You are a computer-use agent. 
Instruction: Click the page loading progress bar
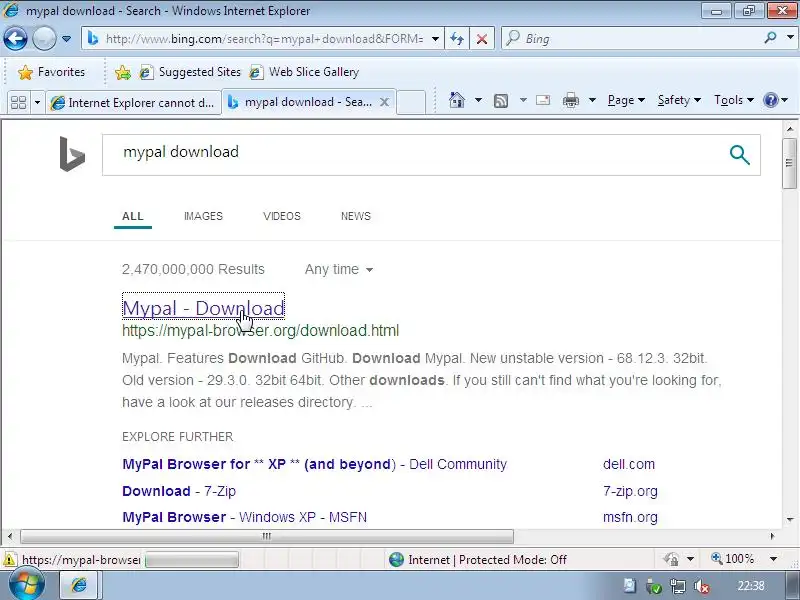[192, 560]
